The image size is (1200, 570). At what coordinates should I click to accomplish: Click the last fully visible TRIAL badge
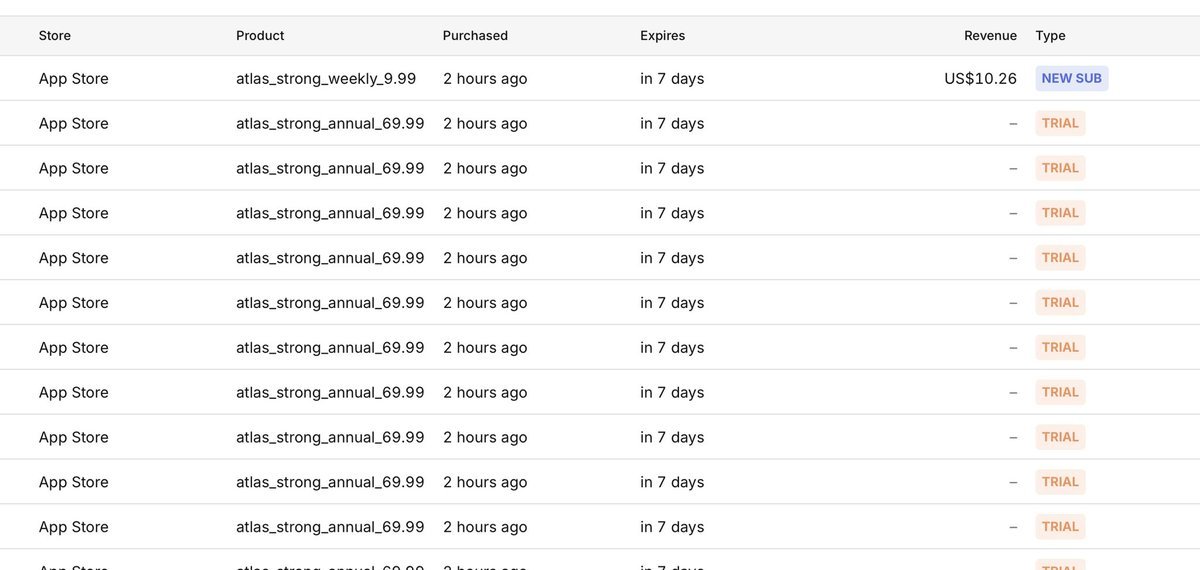pyautogui.click(x=1060, y=526)
